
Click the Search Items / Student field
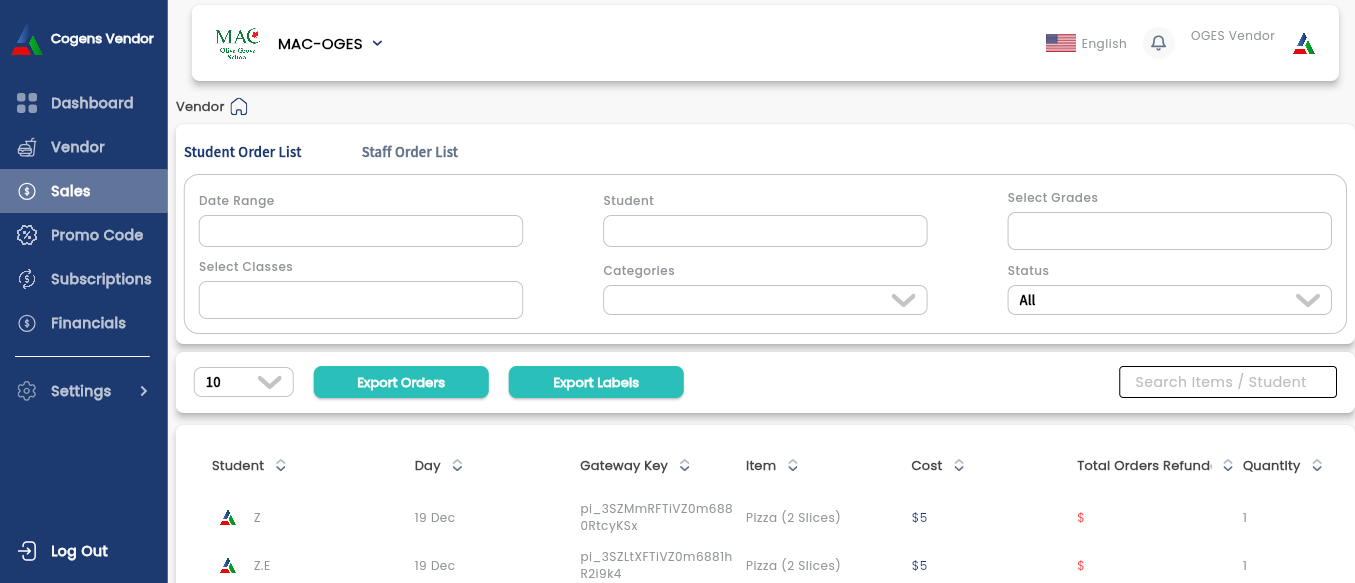[1227, 382]
